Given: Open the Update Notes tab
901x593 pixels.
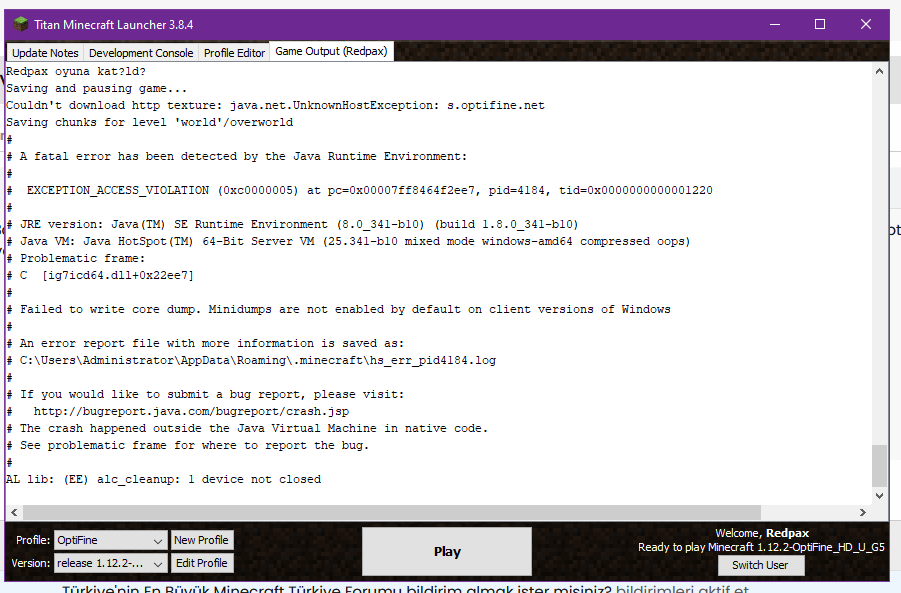Looking at the screenshot, I should click(x=45, y=53).
